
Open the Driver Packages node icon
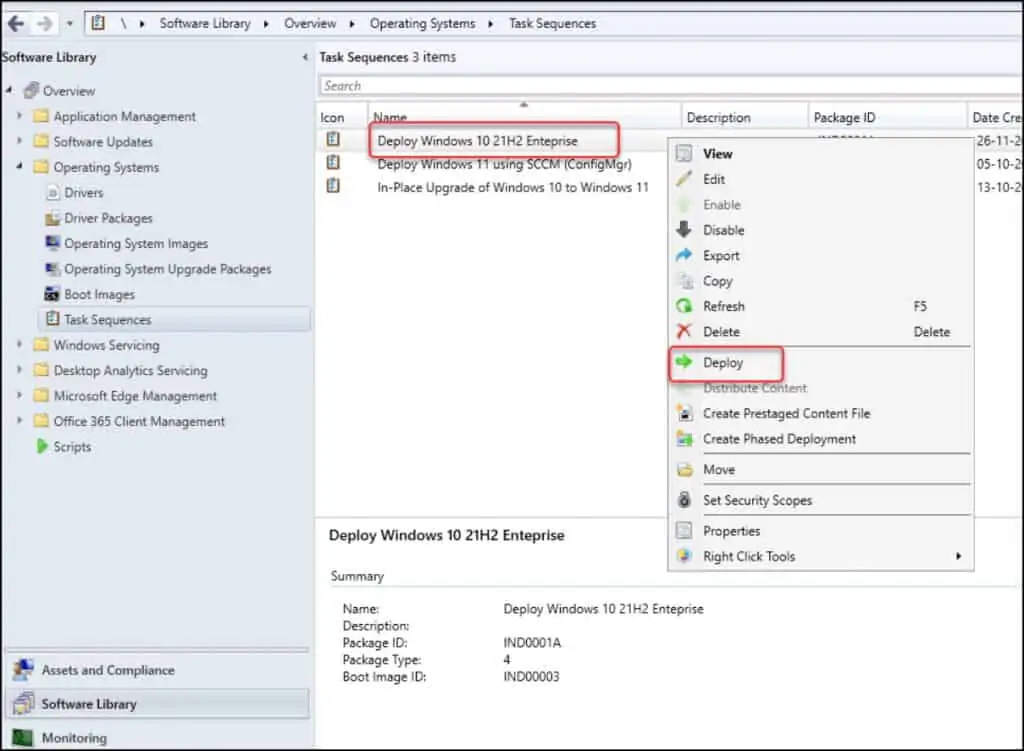[x=52, y=218]
